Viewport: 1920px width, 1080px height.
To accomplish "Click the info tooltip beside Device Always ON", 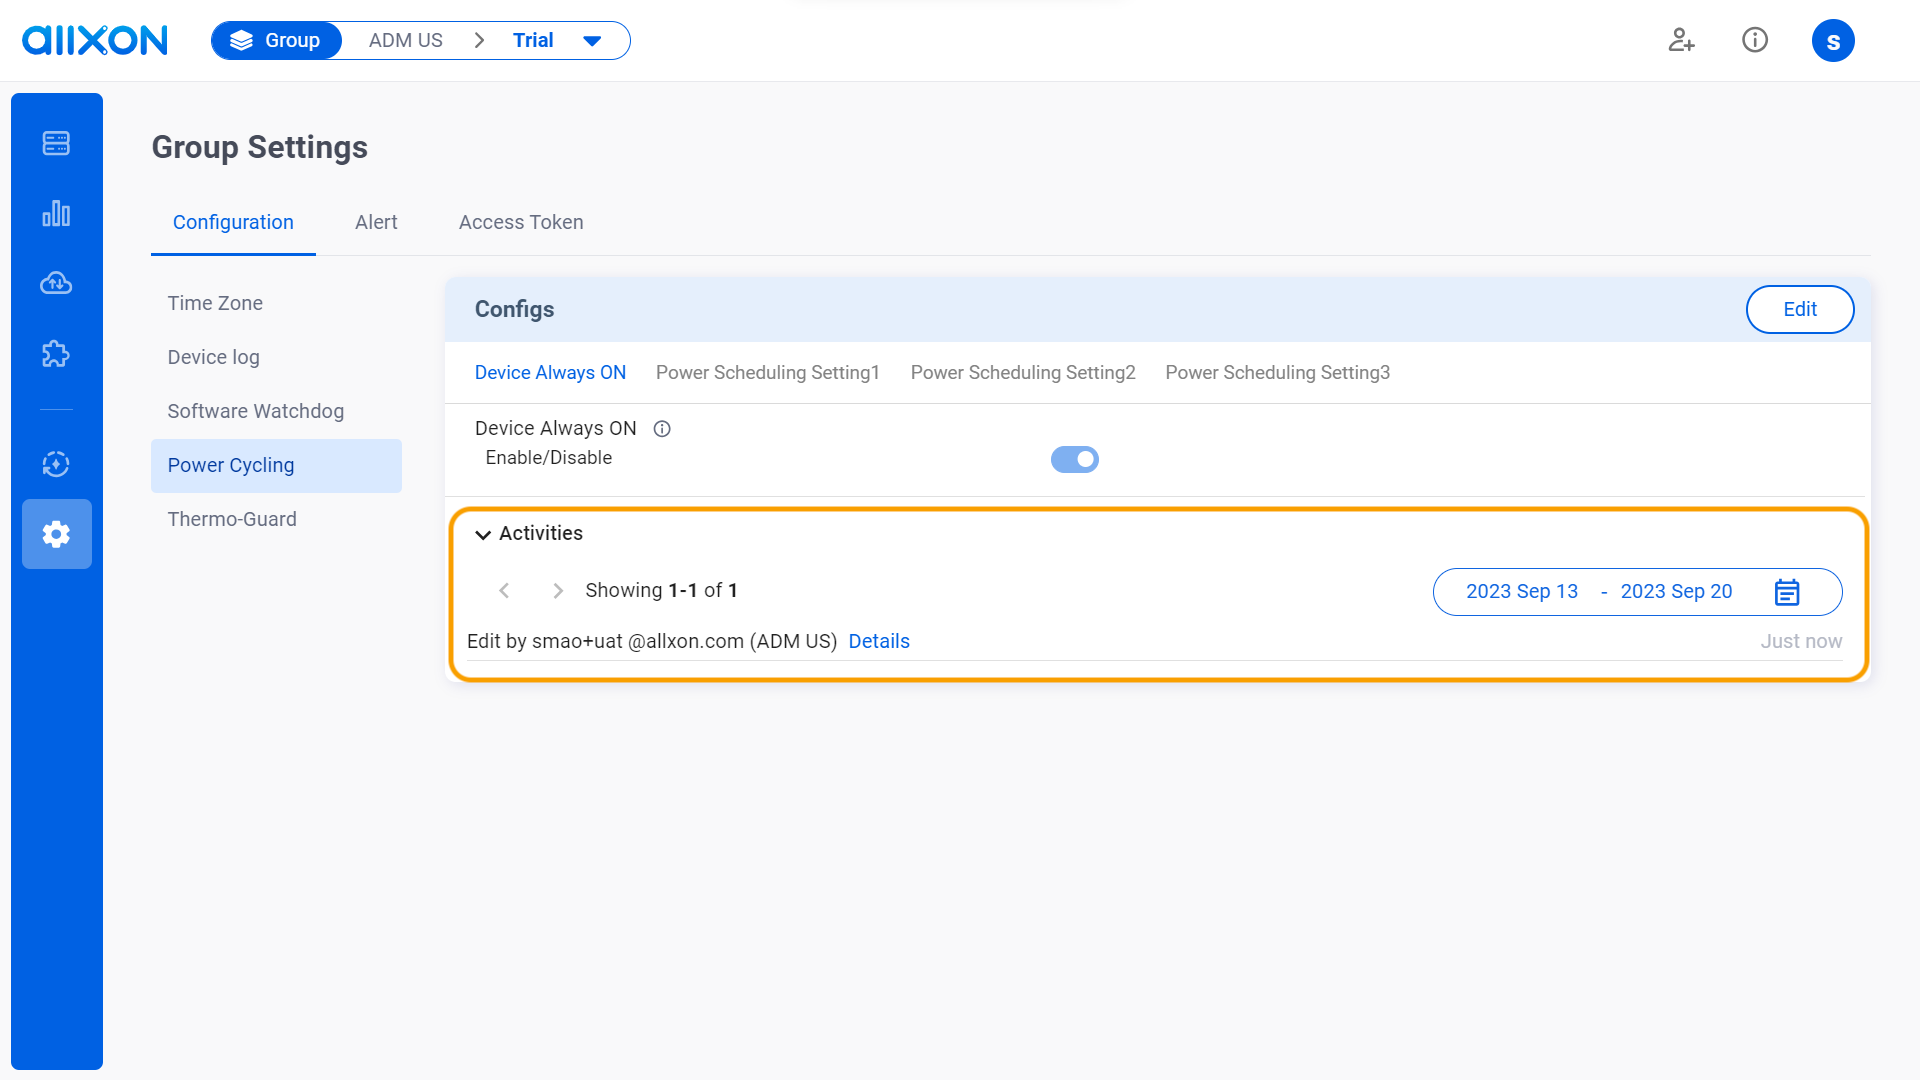I will (662, 428).
